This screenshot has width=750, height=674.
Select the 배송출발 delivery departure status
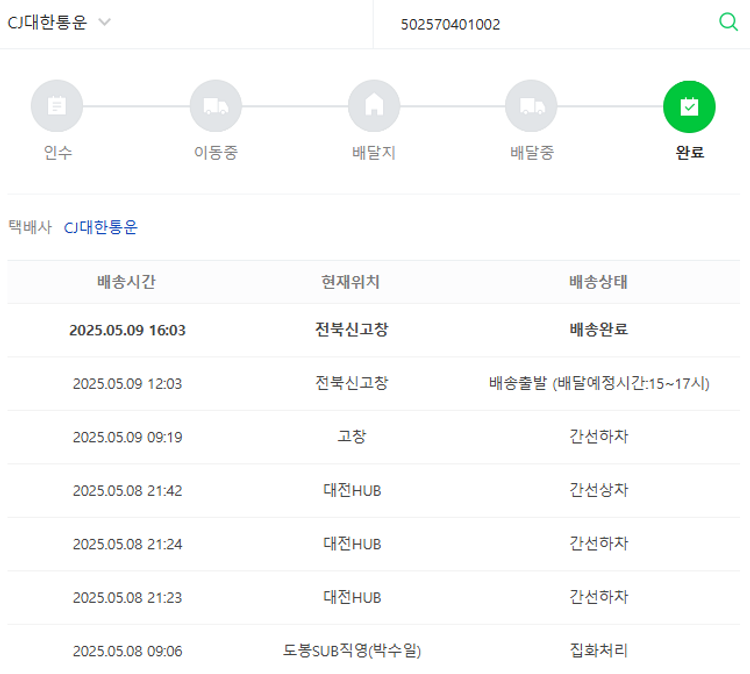(598, 383)
